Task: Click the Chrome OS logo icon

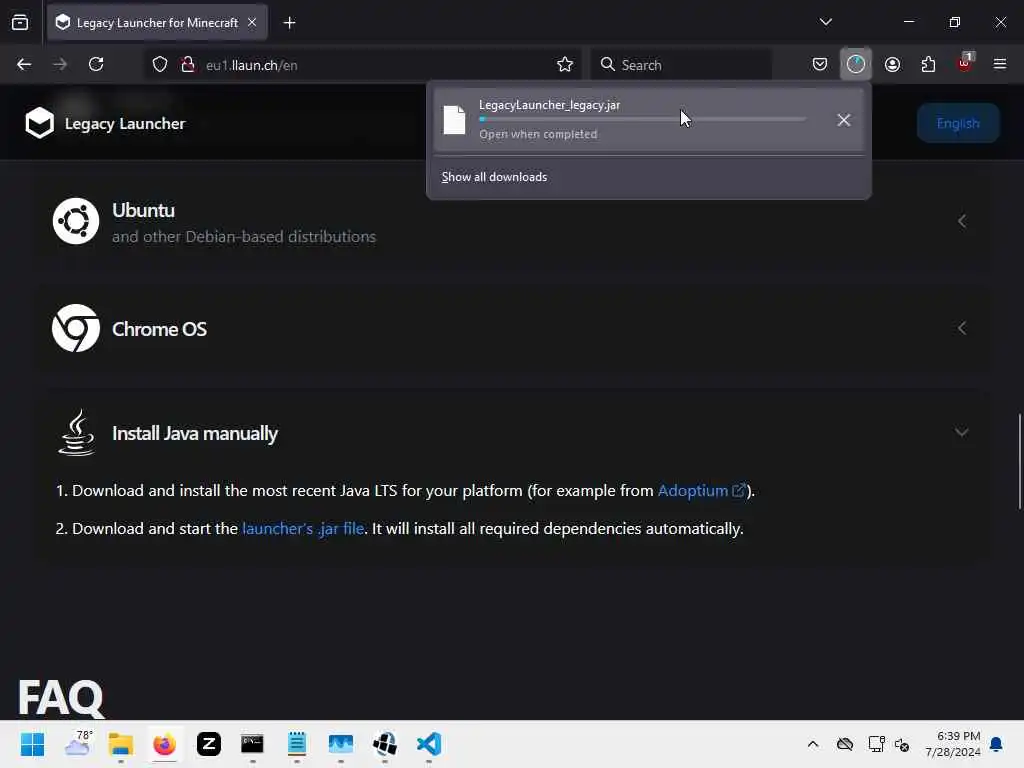Action: [x=76, y=328]
